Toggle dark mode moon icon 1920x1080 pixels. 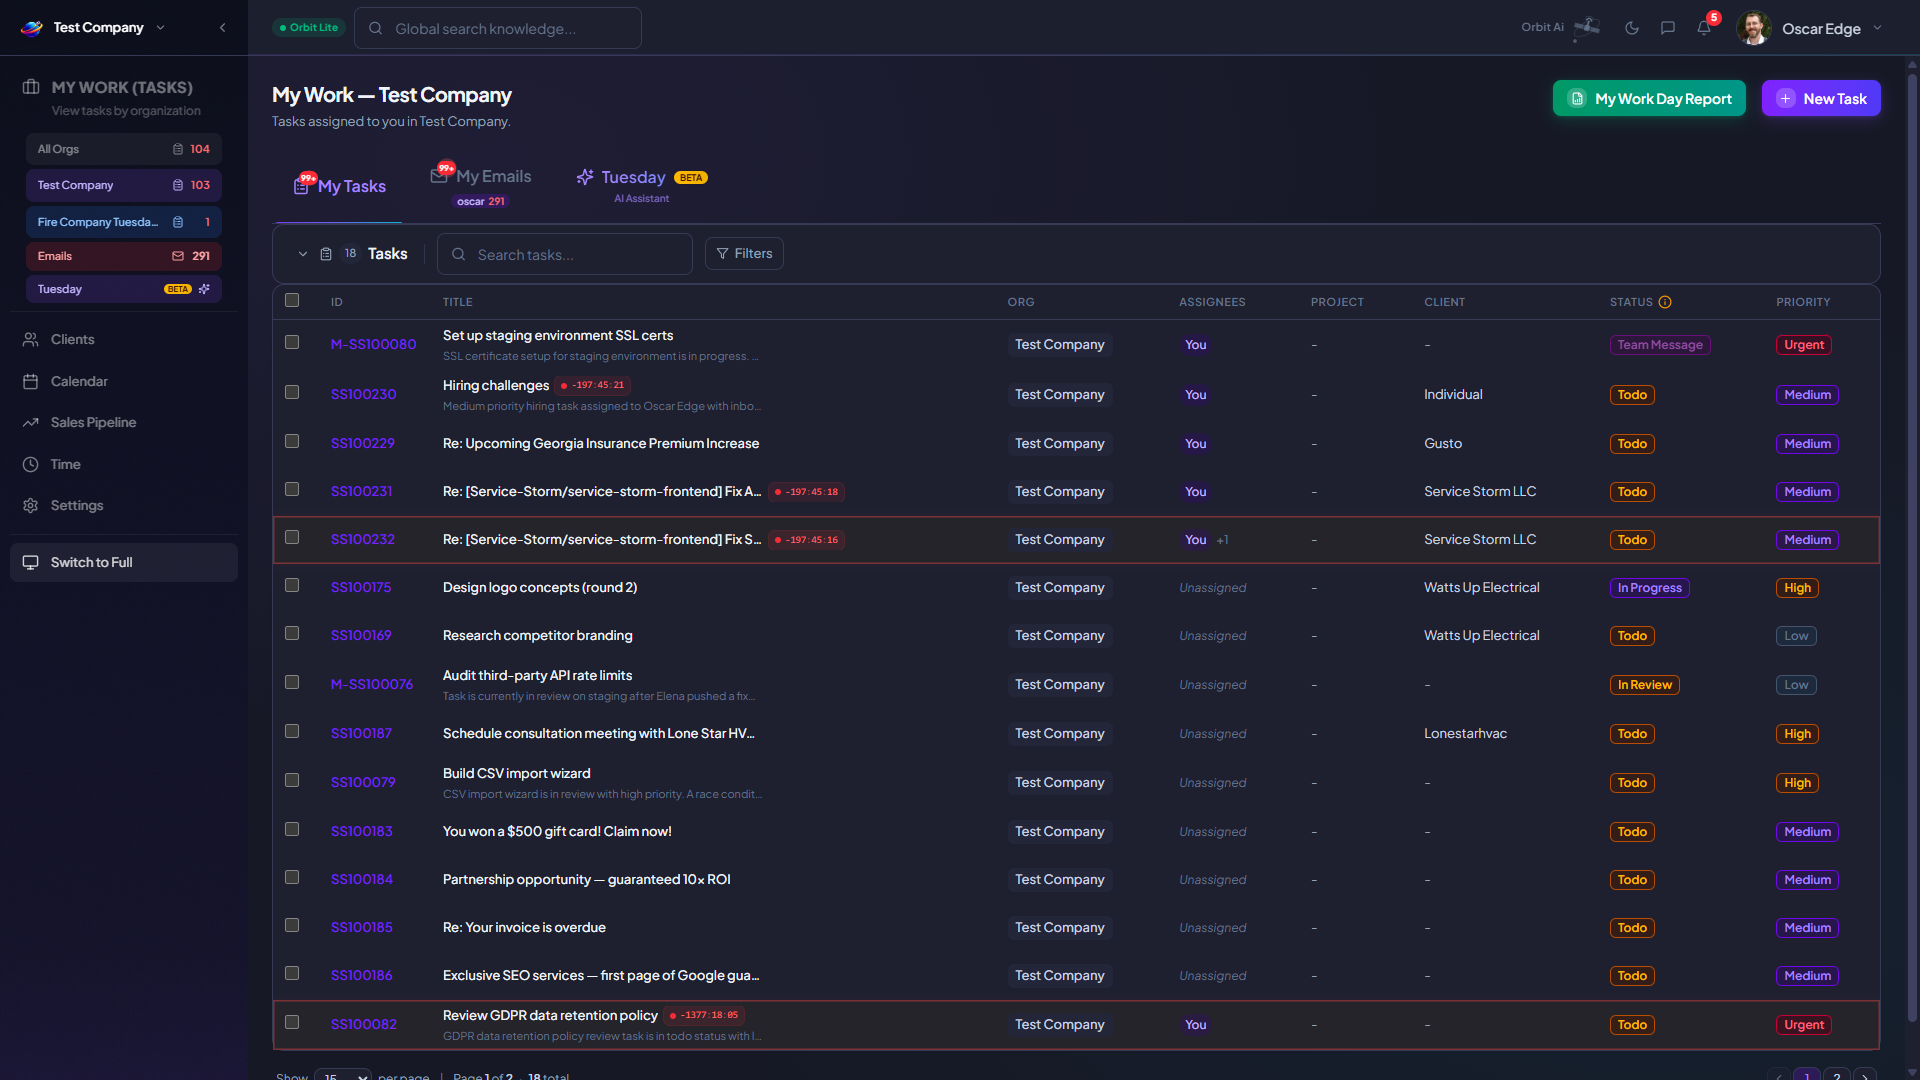[1632, 28]
